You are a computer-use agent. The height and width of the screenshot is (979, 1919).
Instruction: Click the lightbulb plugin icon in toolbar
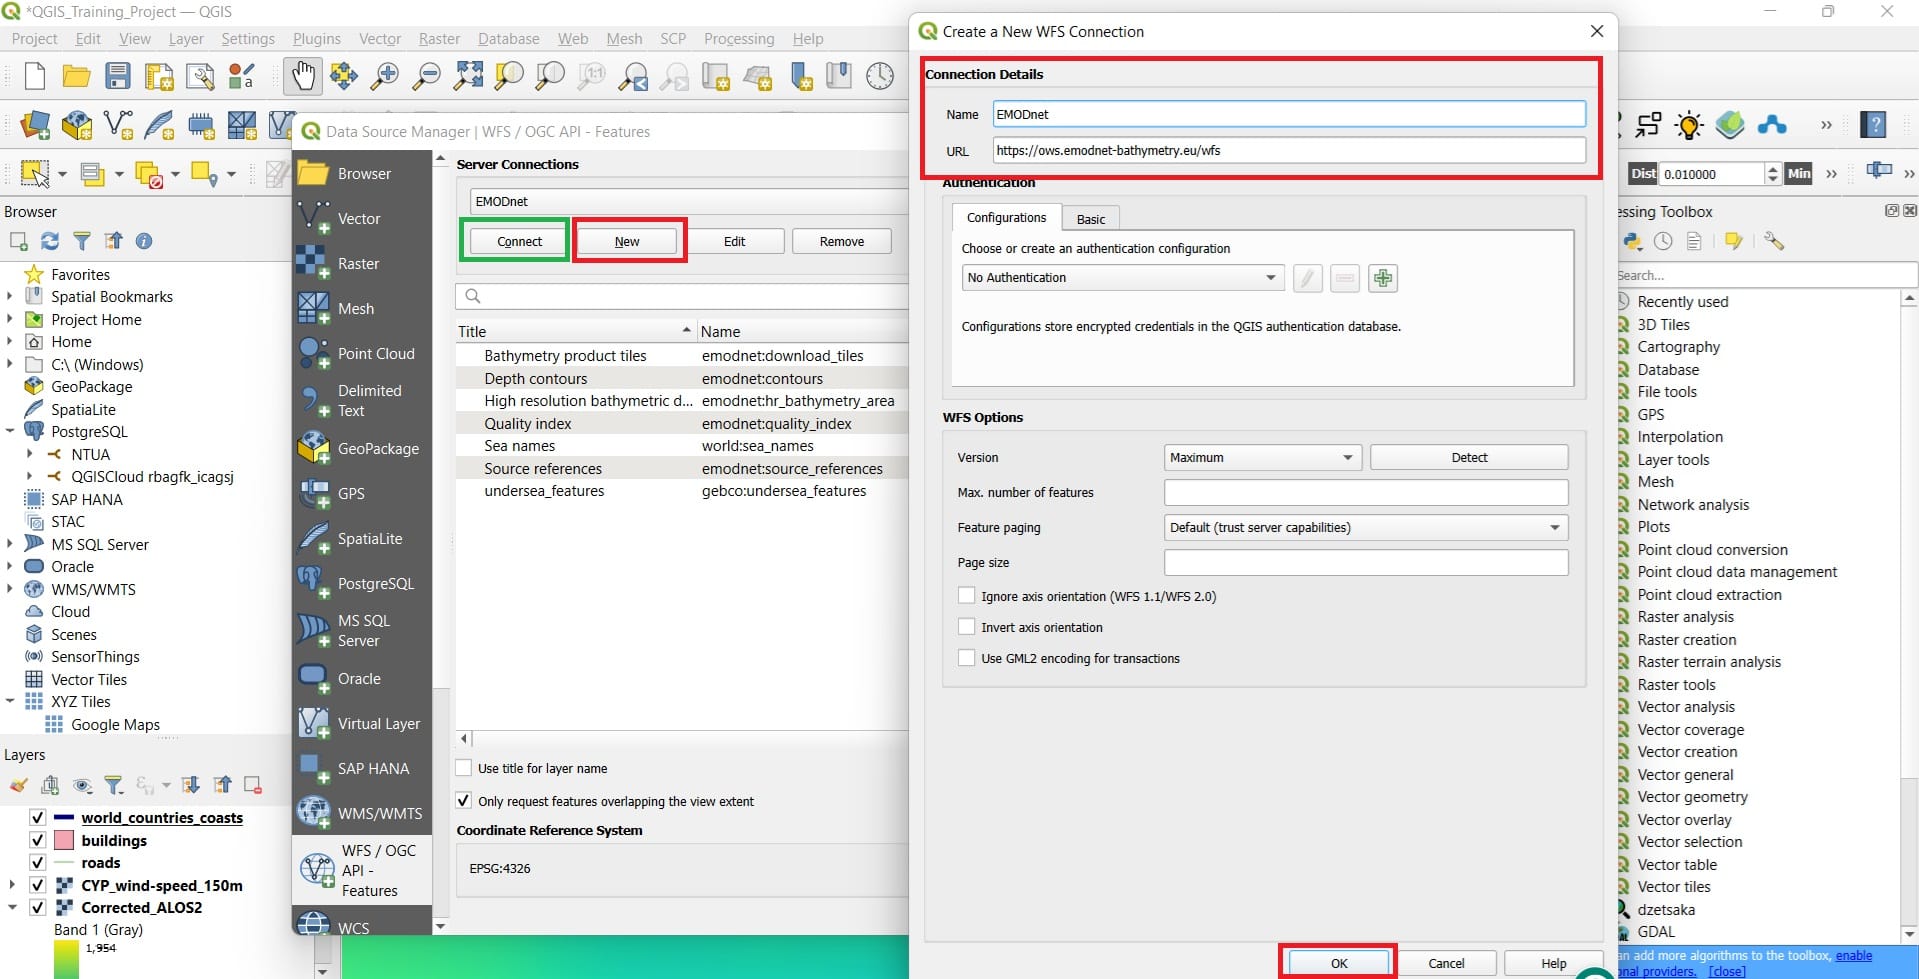[x=1689, y=125]
